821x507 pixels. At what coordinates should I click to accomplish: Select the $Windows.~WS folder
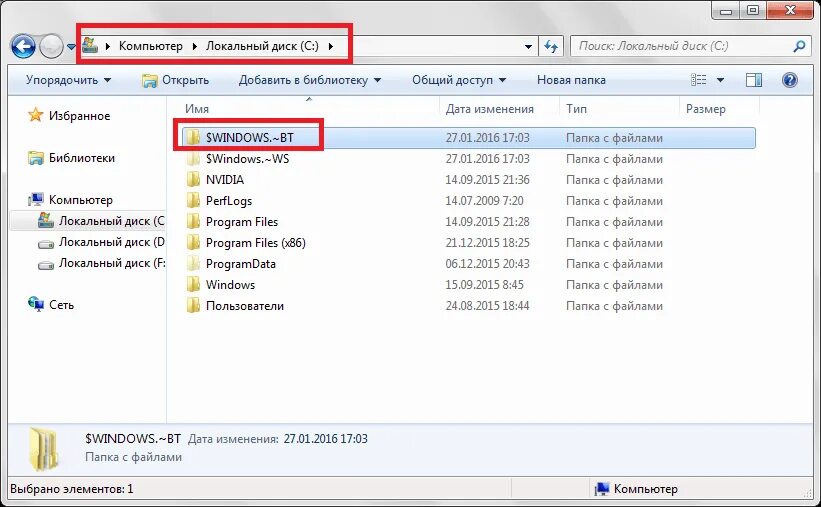click(x=247, y=159)
